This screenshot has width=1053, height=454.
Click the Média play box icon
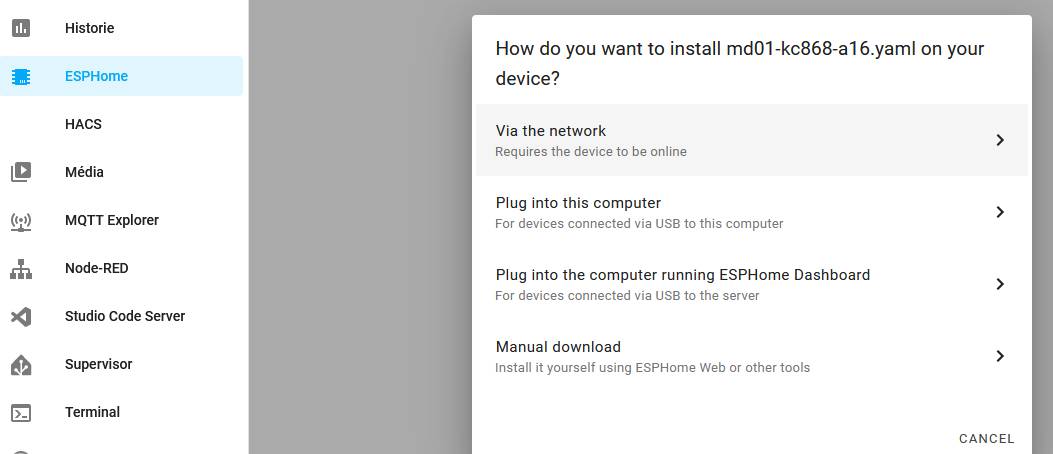tap(21, 172)
